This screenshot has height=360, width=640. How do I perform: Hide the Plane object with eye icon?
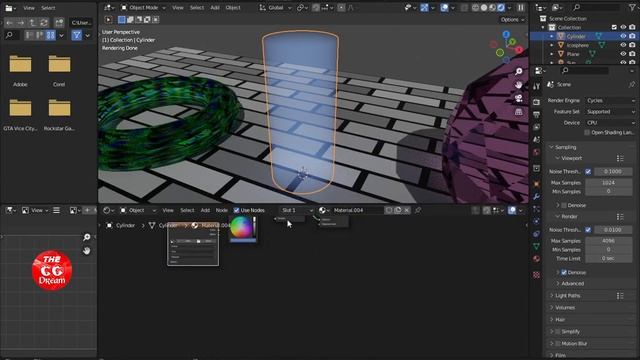coord(623,54)
